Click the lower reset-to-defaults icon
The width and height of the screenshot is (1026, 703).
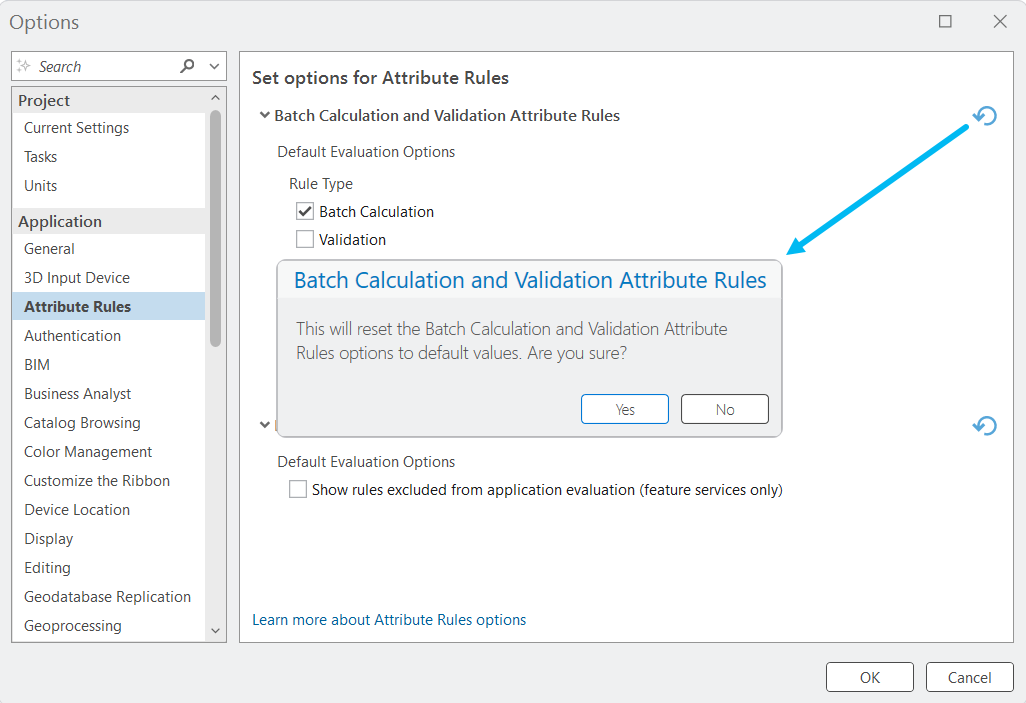click(985, 425)
